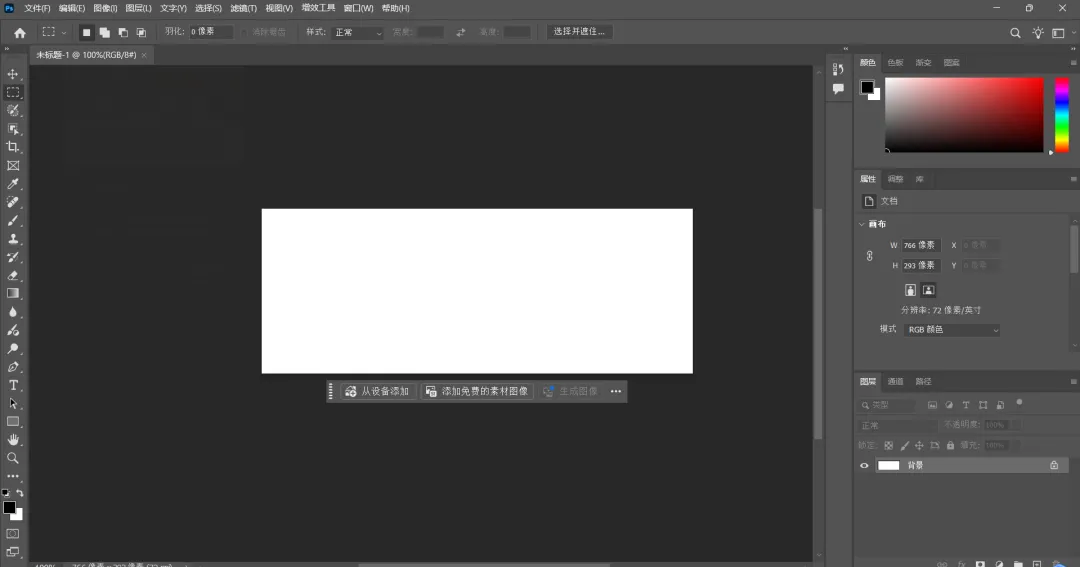This screenshot has width=1080, height=567.
Task: Open the layer filter 类型 dropdown
Action: pos(887,405)
